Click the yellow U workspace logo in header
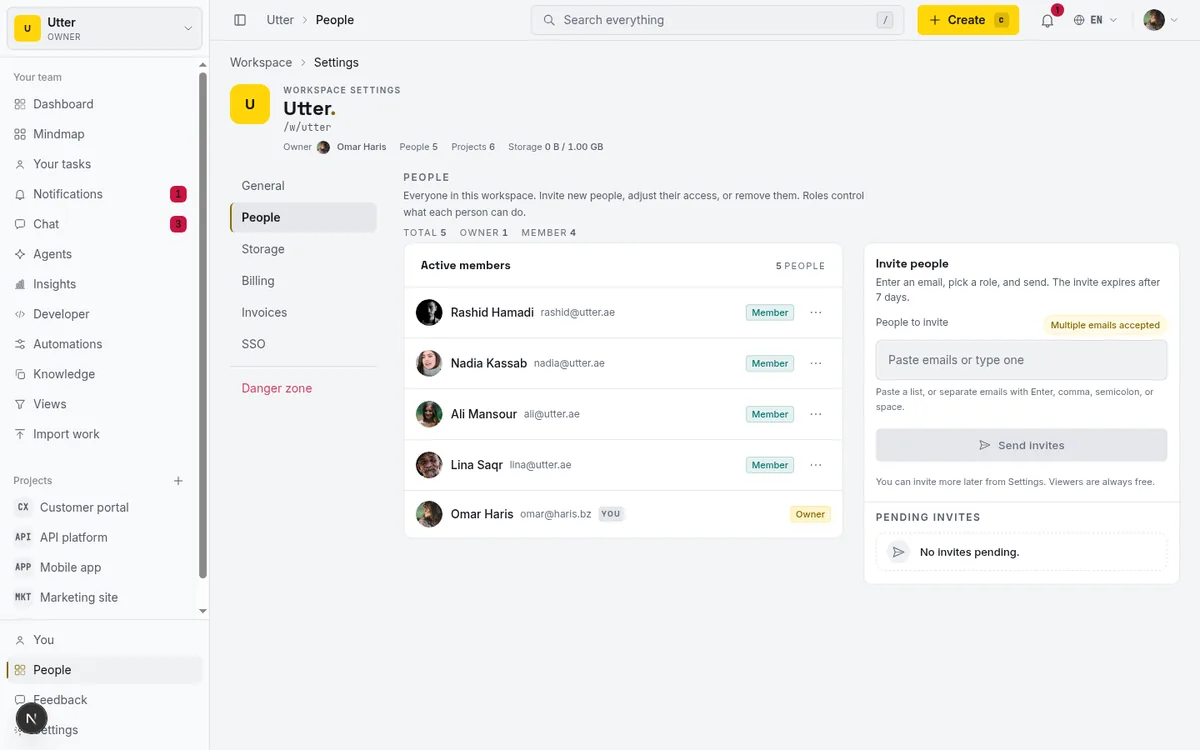 click(250, 104)
